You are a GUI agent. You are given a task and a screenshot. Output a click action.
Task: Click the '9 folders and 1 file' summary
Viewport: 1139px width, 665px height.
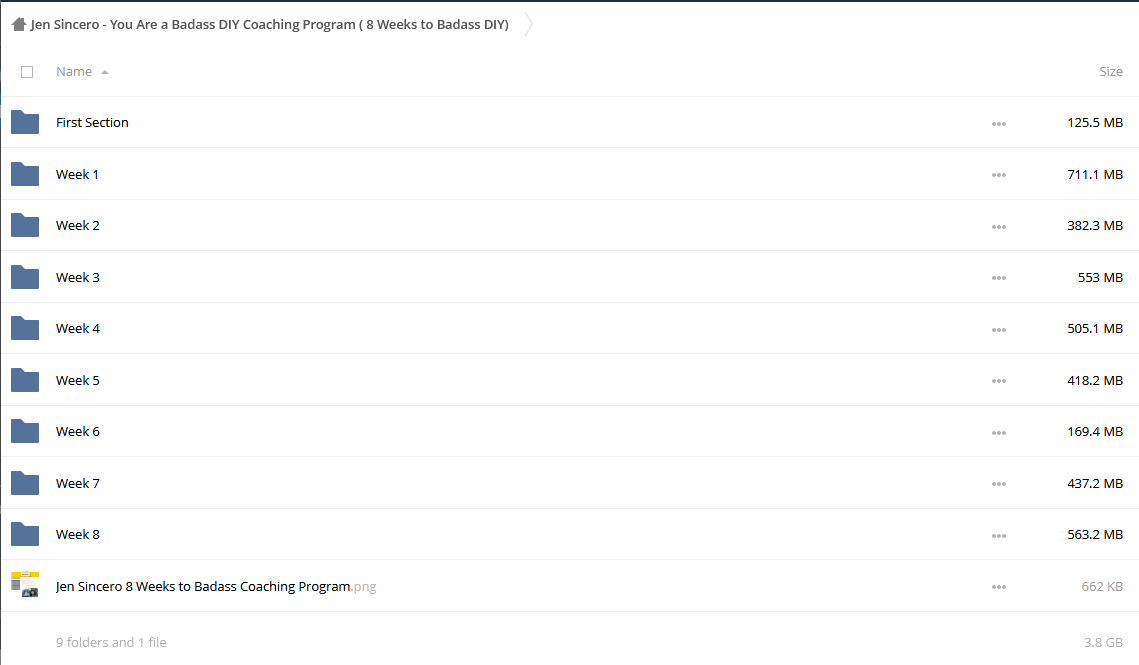pos(111,642)
